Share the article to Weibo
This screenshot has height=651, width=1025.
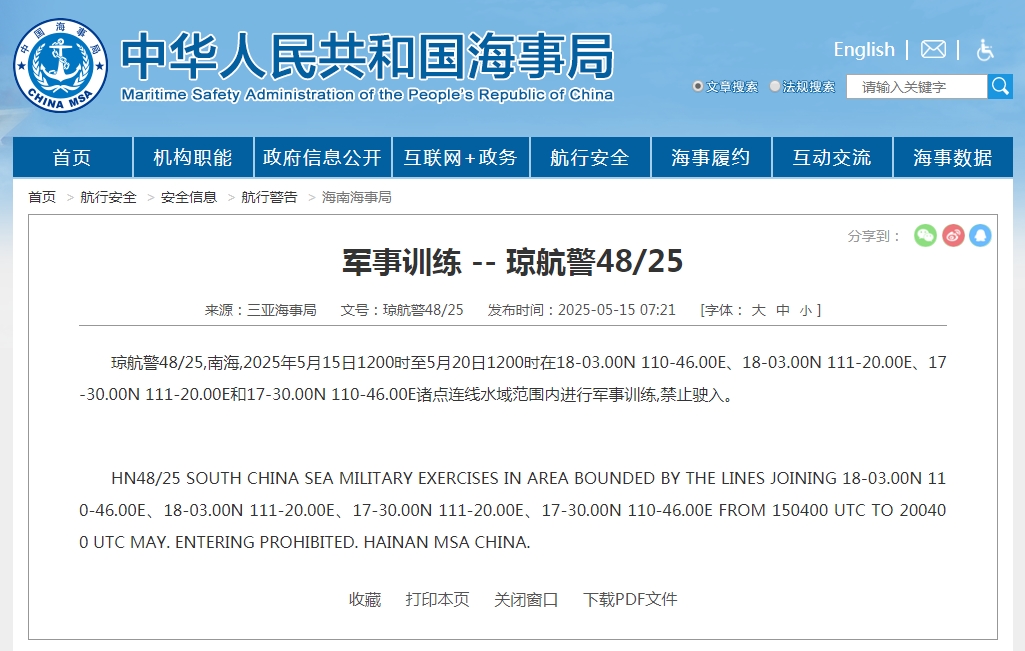click(x=953, y=236)
